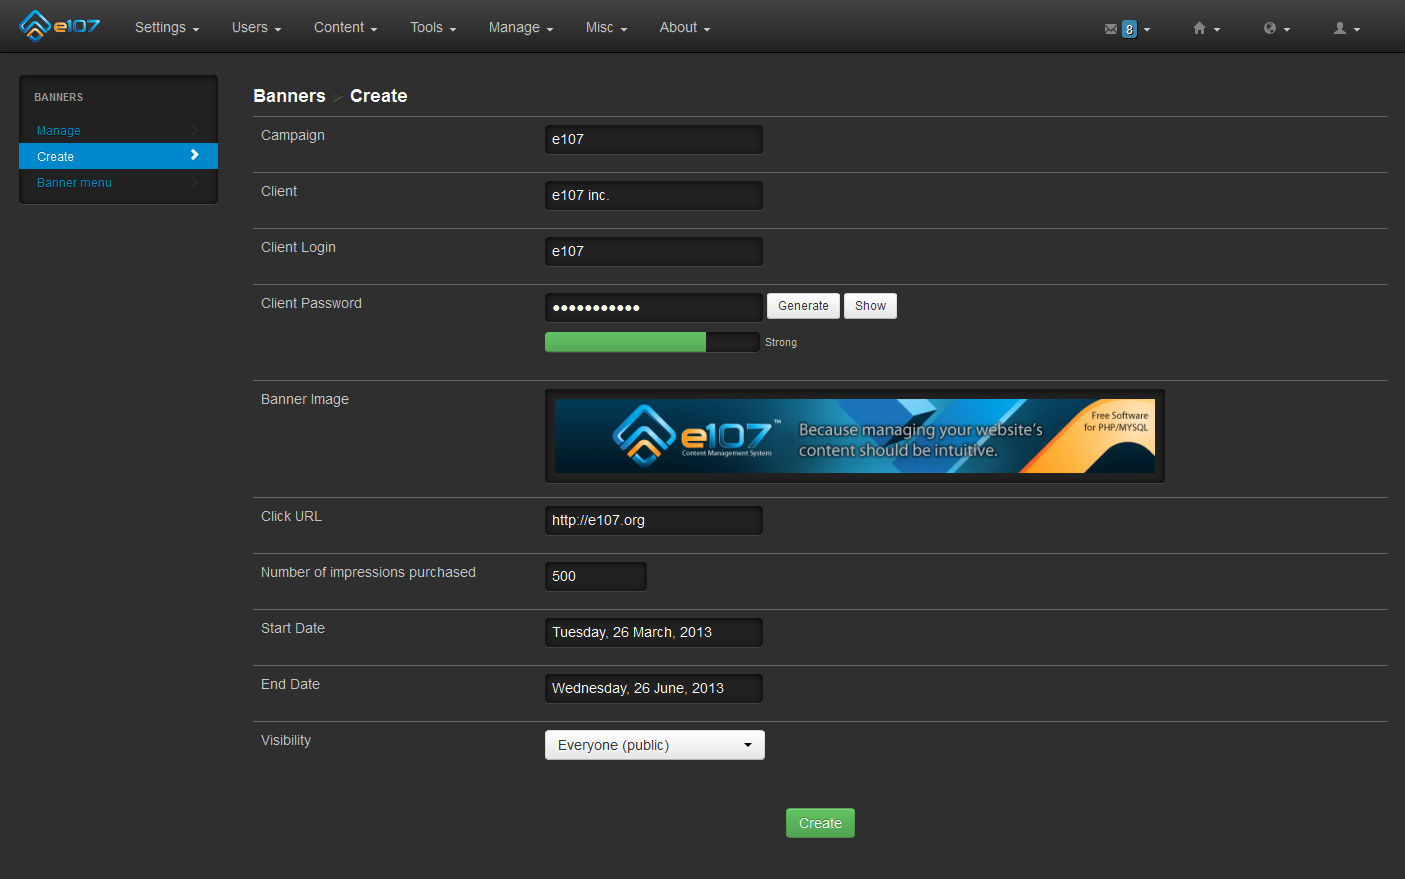Open the Settings dropdown menu
This screenshot has height=879, width=1405.
[x=167, y=28]
